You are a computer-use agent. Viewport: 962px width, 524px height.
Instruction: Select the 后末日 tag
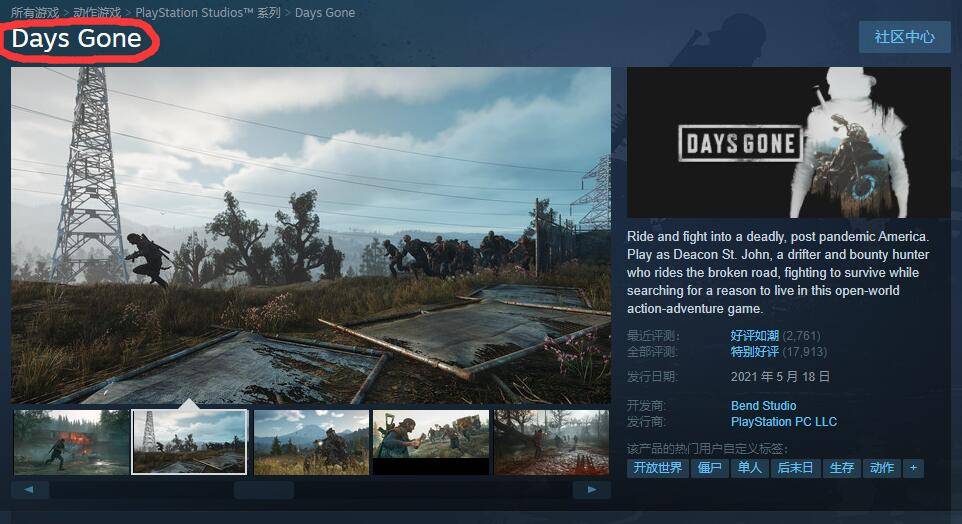tap(795, 468)
